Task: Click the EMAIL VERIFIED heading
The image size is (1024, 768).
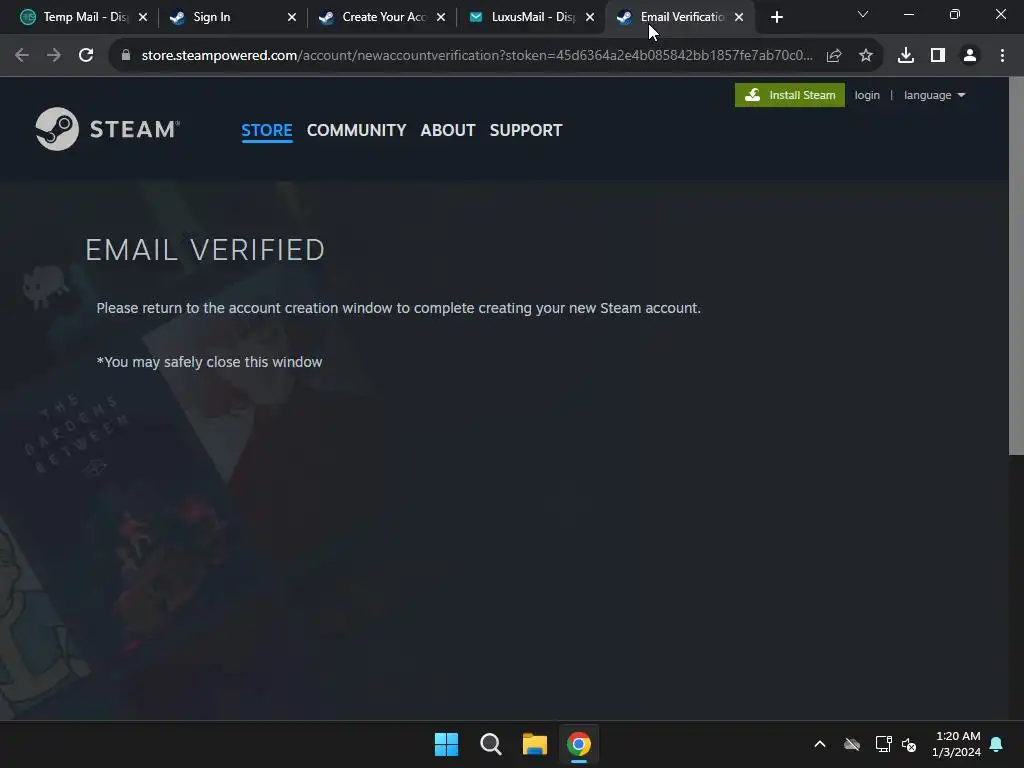Action: click(x=205, y=250)
